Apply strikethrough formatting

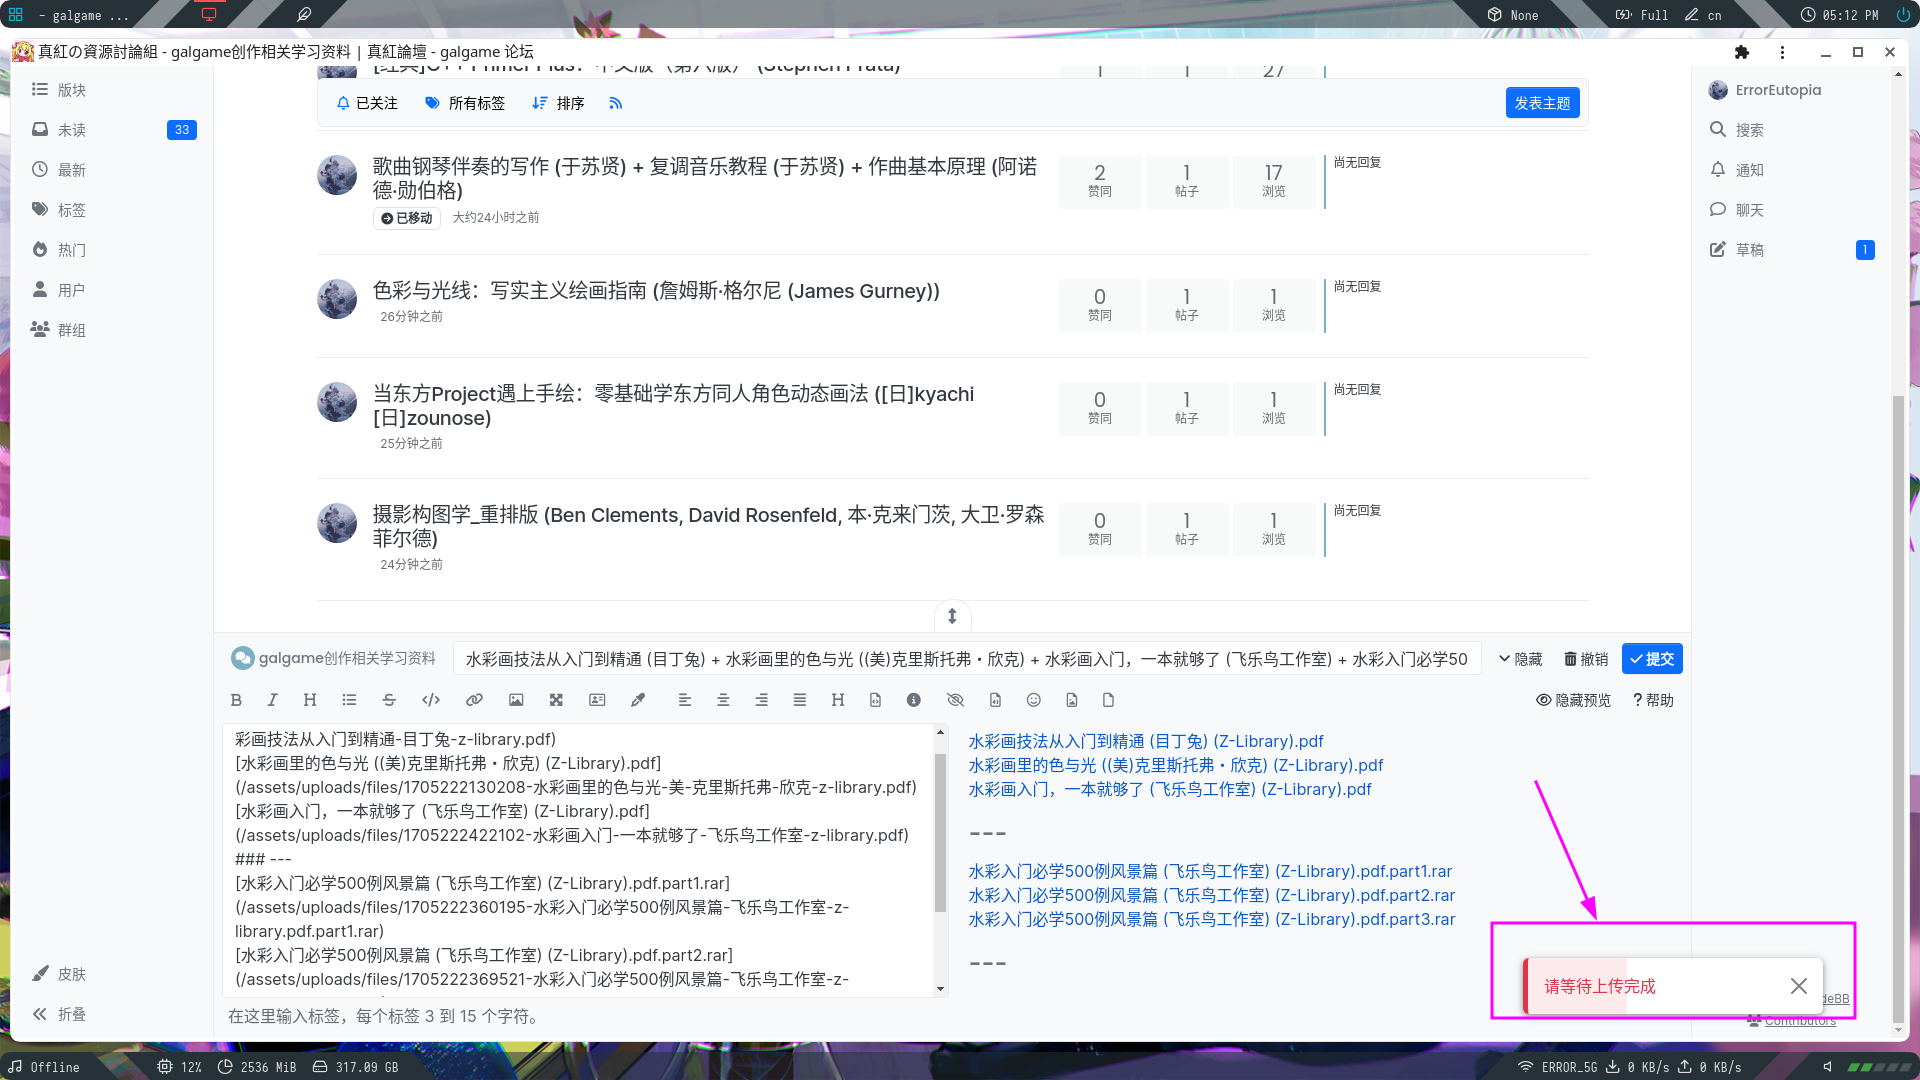click(x=389, y=700)
